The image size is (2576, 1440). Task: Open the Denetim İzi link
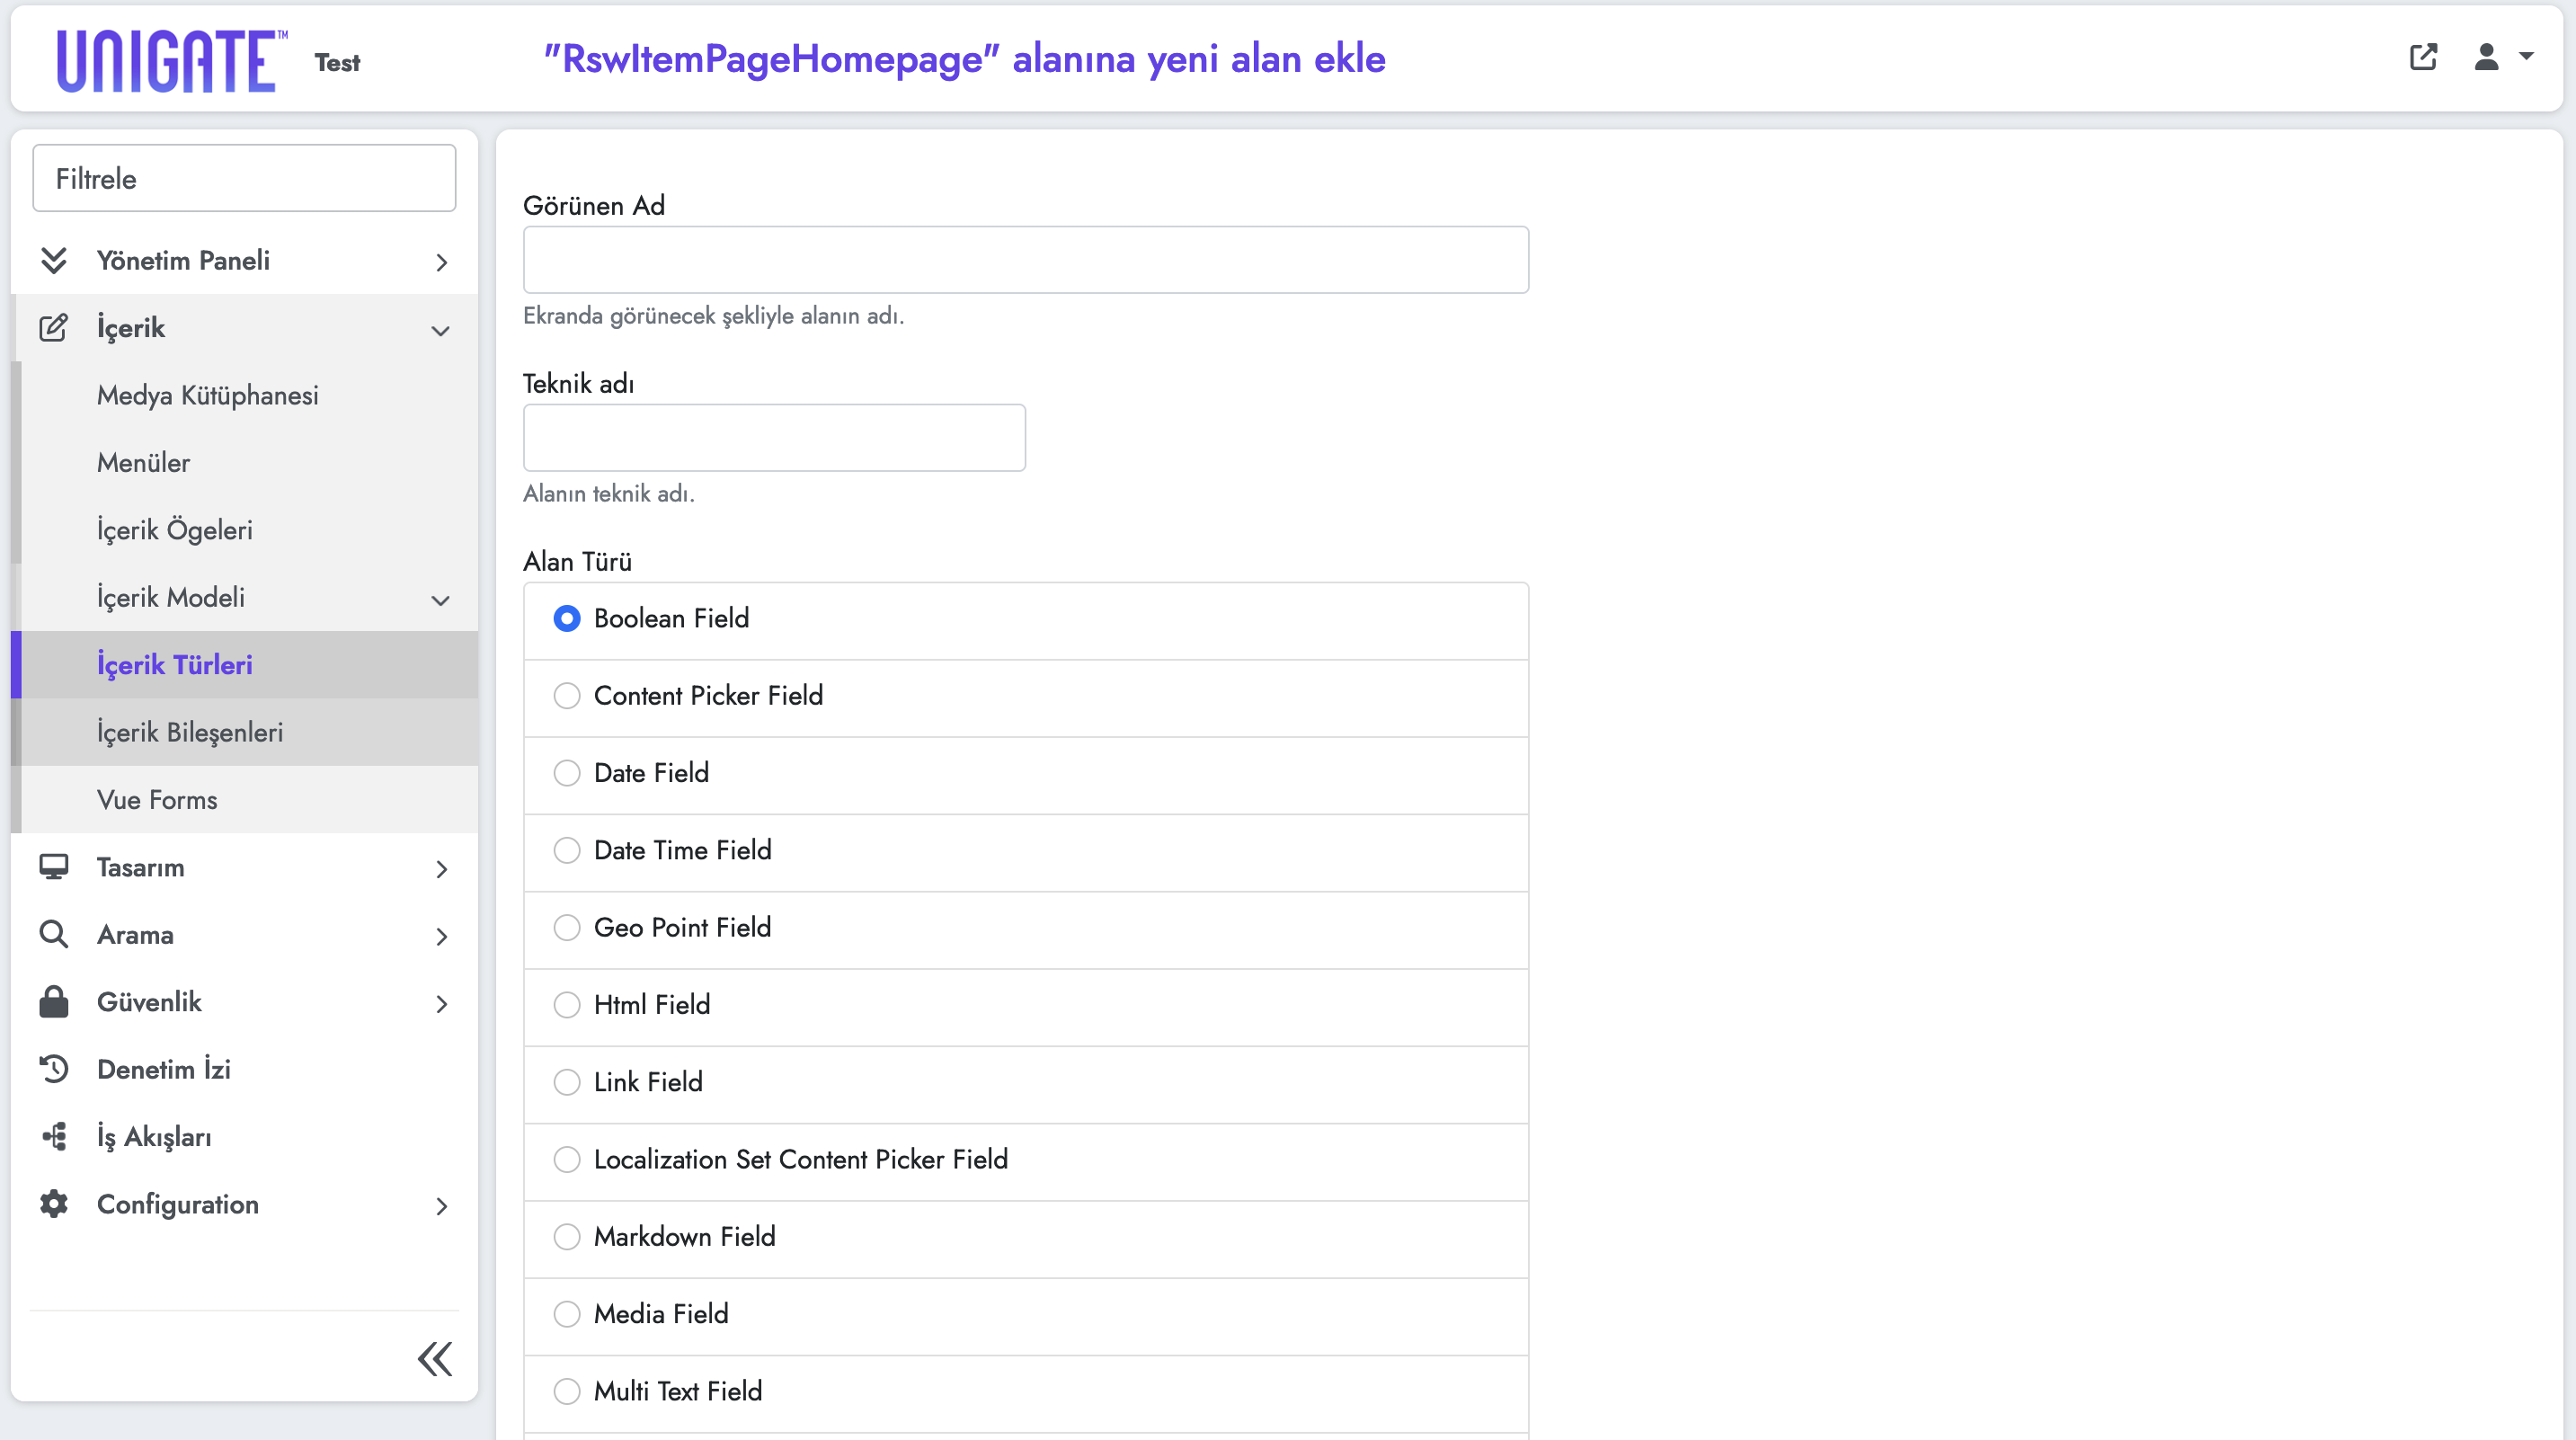(x=164, y=1069)
